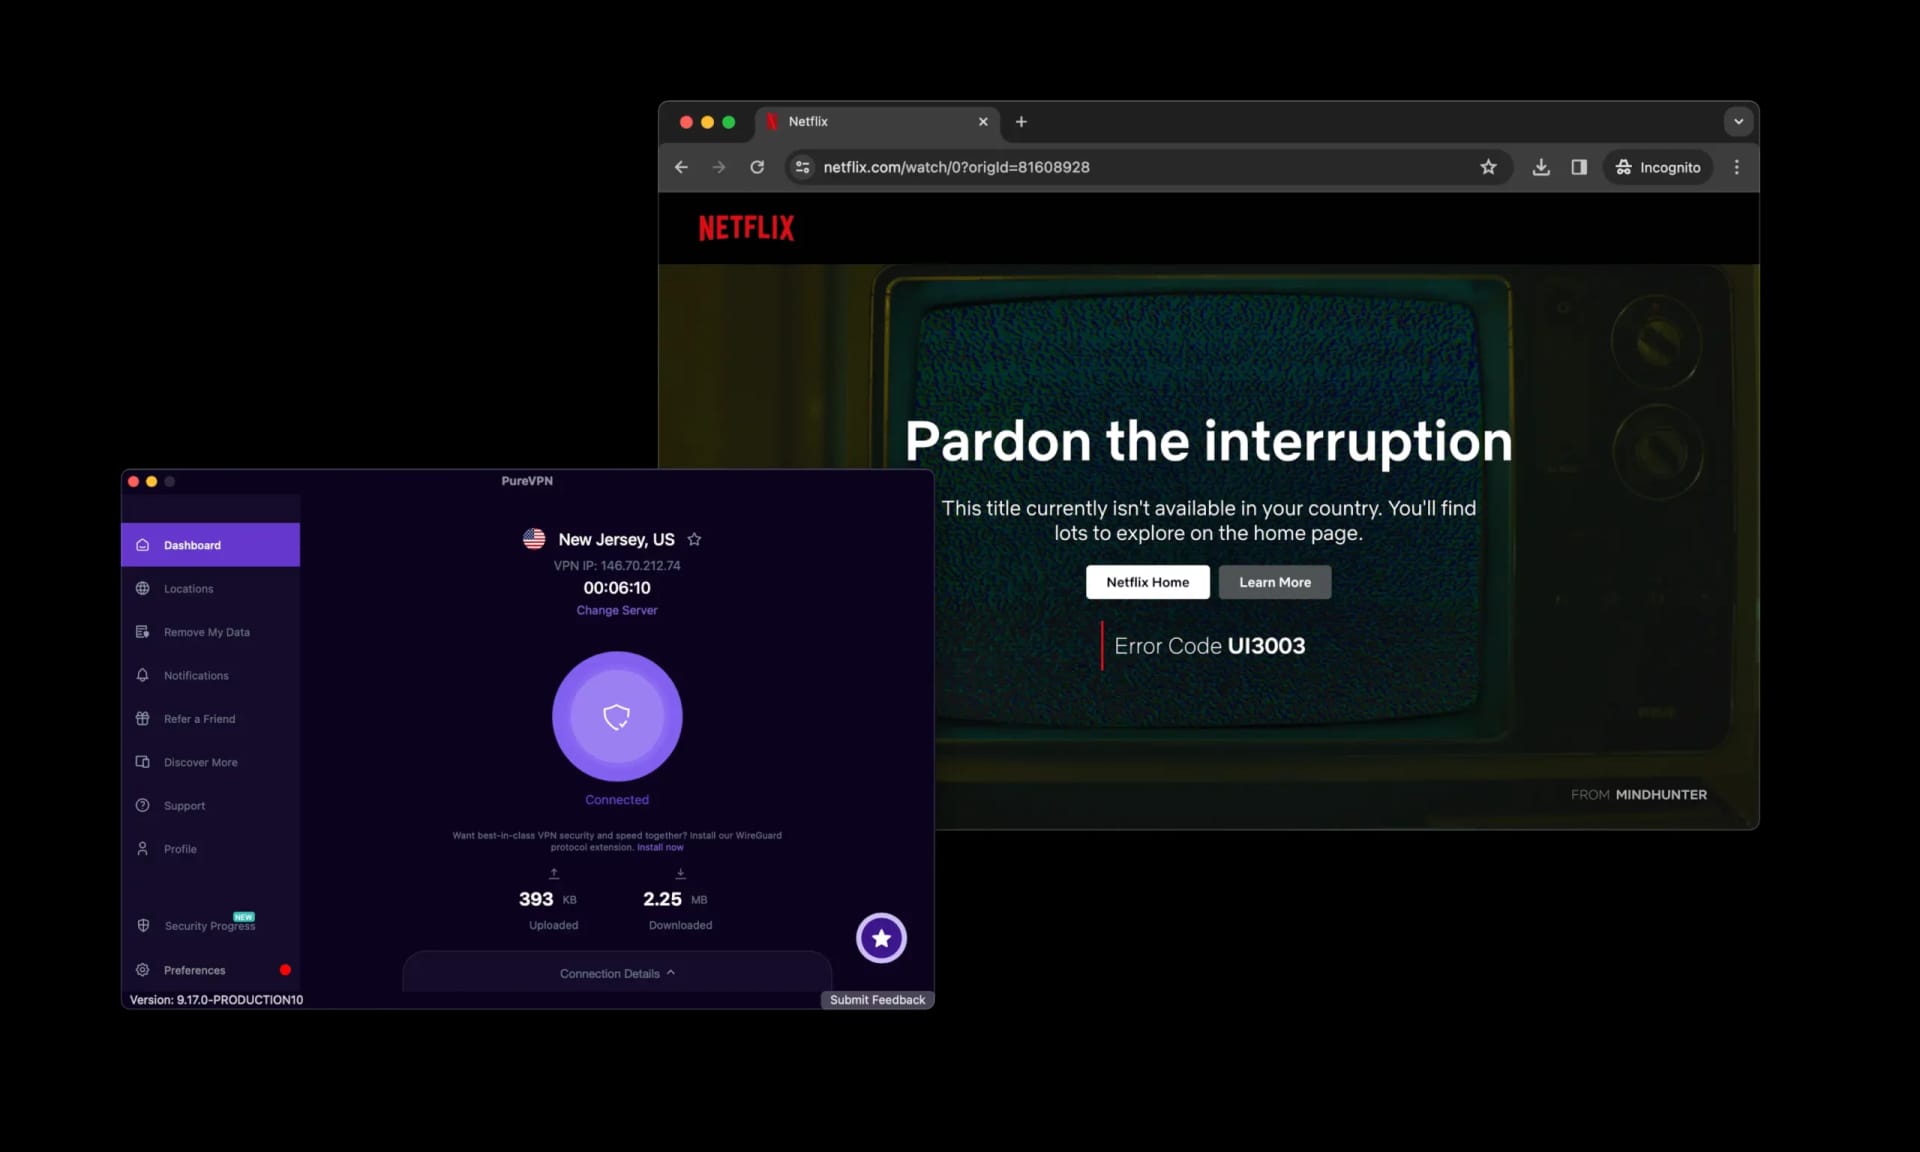
Task: Open Preferences panel in PureVPN
Action: [195, 970]
